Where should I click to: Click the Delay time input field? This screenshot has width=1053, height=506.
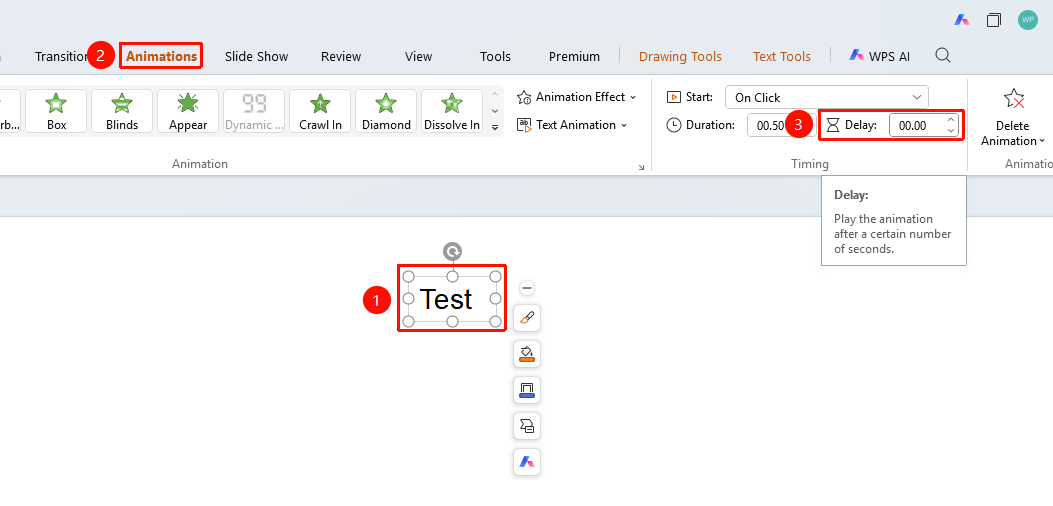coord(917,125)
